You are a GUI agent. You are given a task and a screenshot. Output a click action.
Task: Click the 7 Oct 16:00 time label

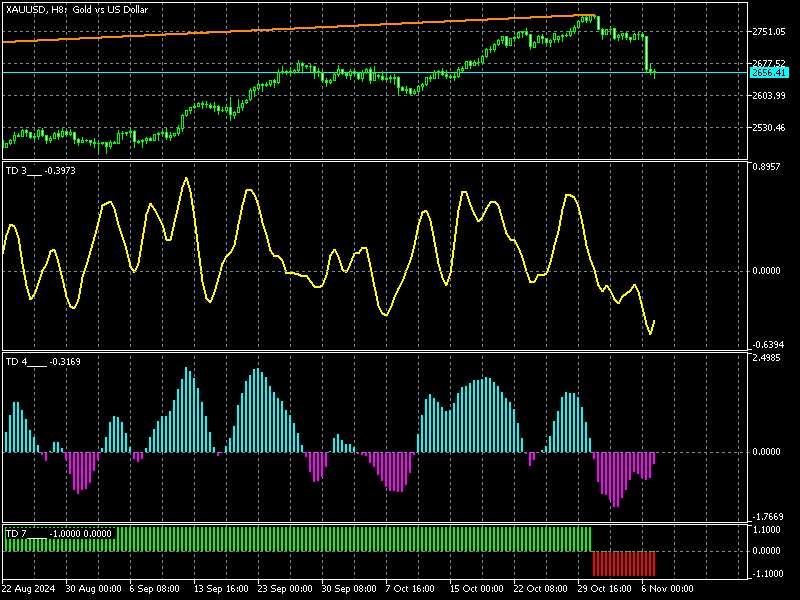410,589
